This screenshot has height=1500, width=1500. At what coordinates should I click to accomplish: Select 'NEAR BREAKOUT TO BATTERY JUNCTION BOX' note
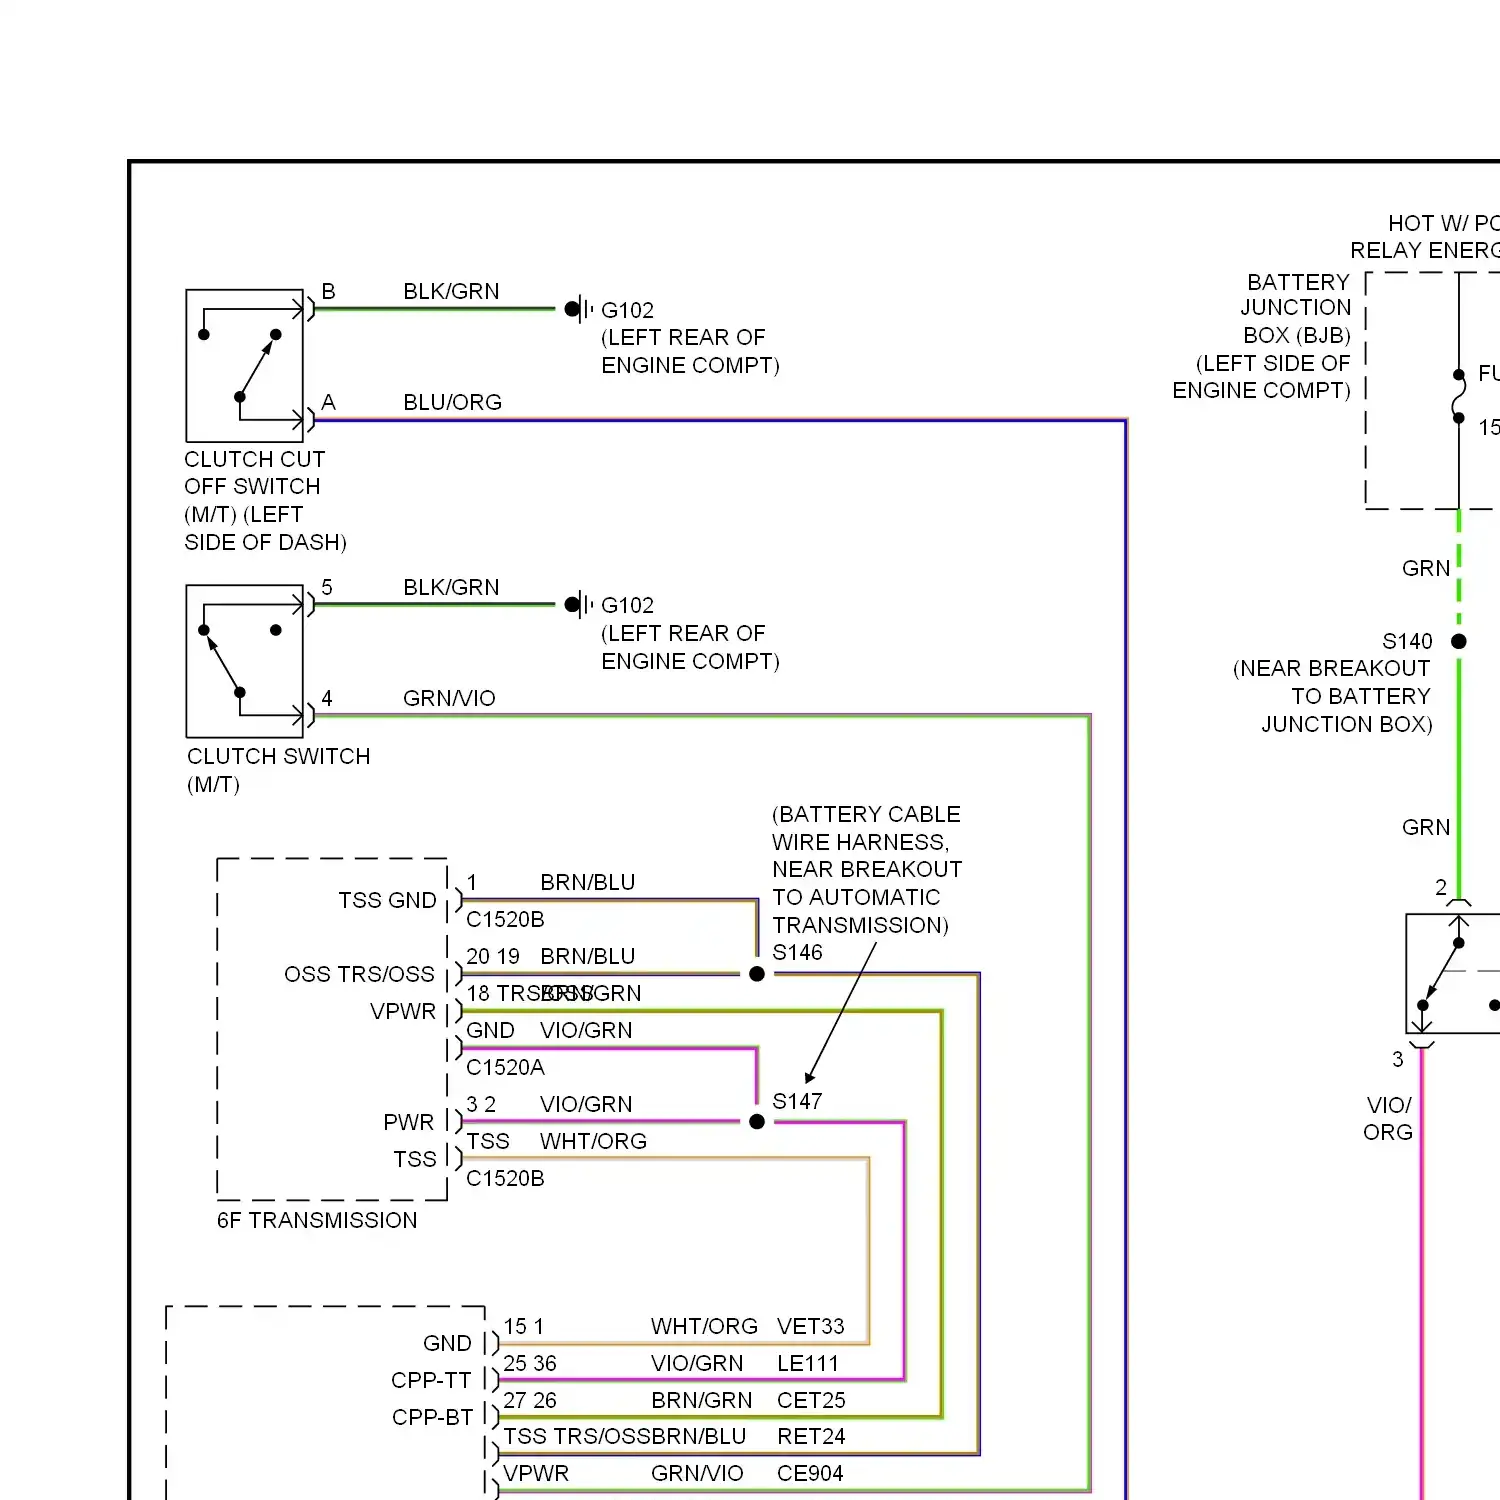pyautogui.click(x=1333, y=696)
